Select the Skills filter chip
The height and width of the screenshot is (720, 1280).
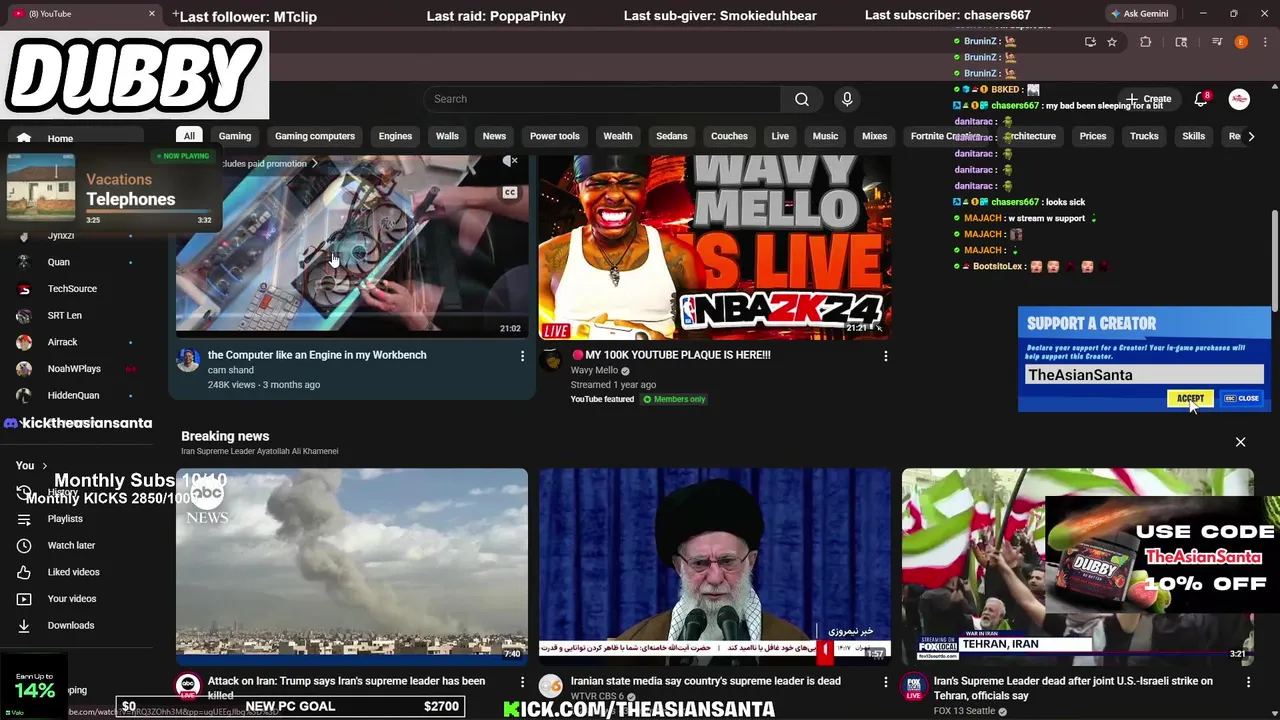tap(1194, 136)
